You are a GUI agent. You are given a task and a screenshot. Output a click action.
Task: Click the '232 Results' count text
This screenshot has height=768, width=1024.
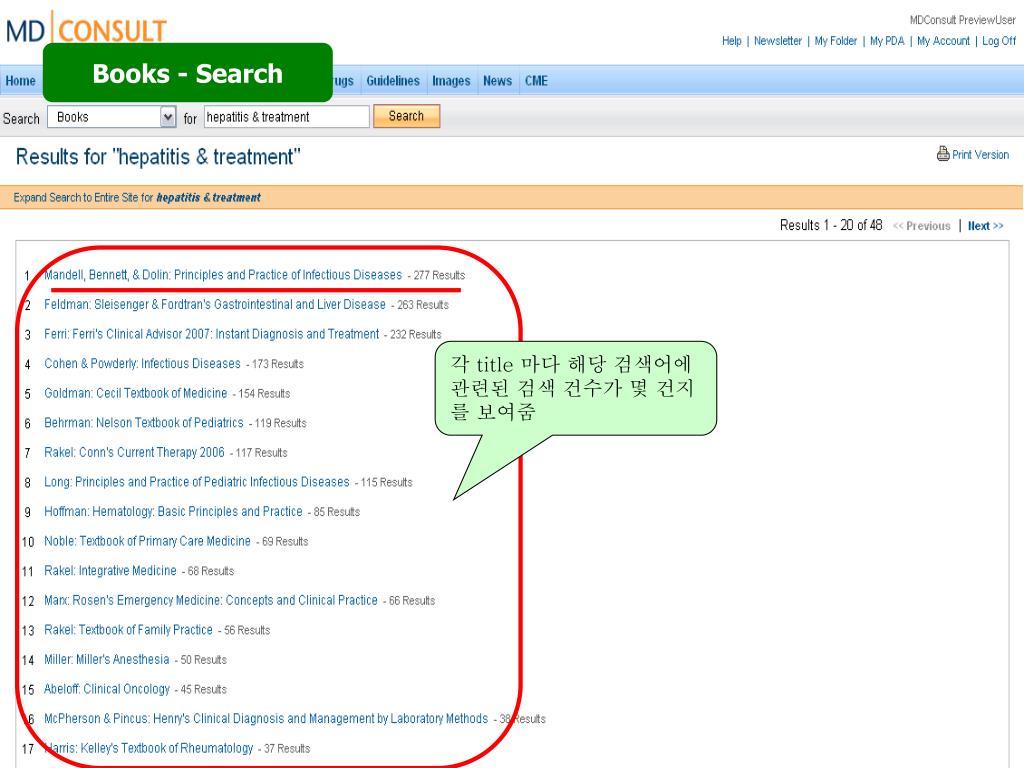(416, 334)
